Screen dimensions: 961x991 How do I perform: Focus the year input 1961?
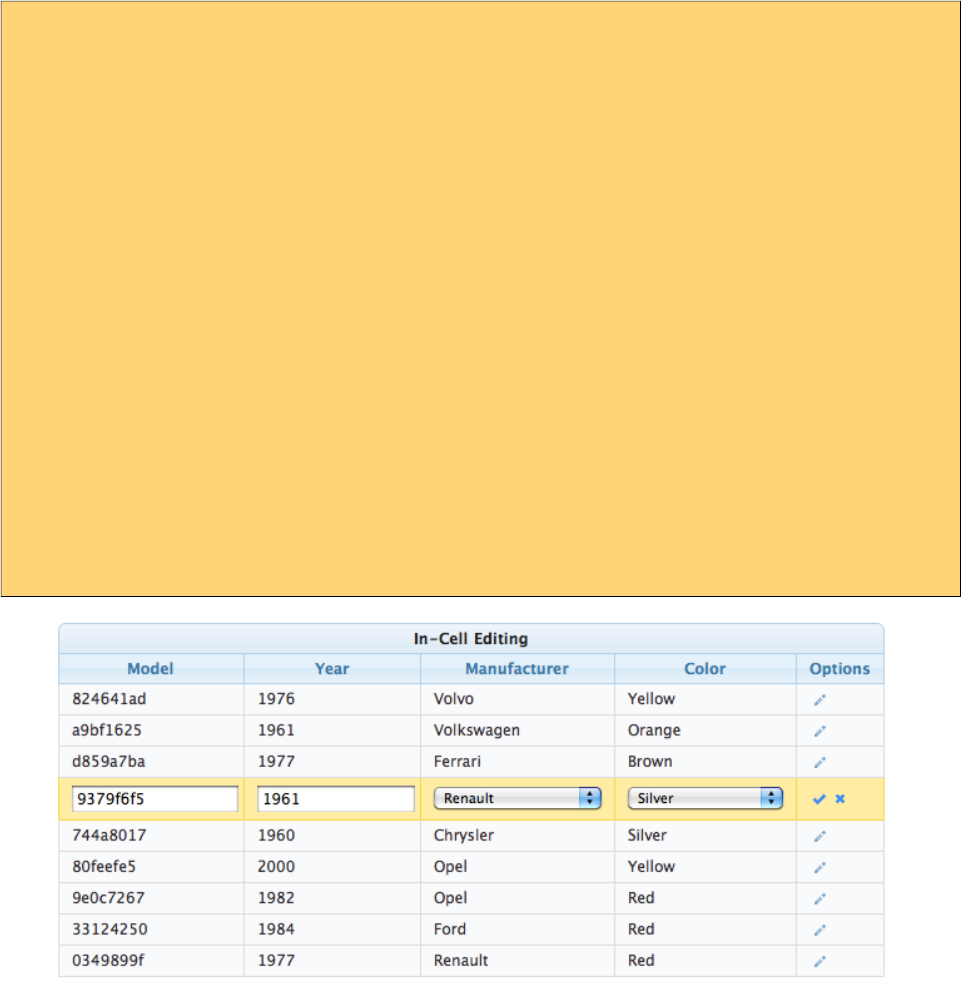coord(335,799)
